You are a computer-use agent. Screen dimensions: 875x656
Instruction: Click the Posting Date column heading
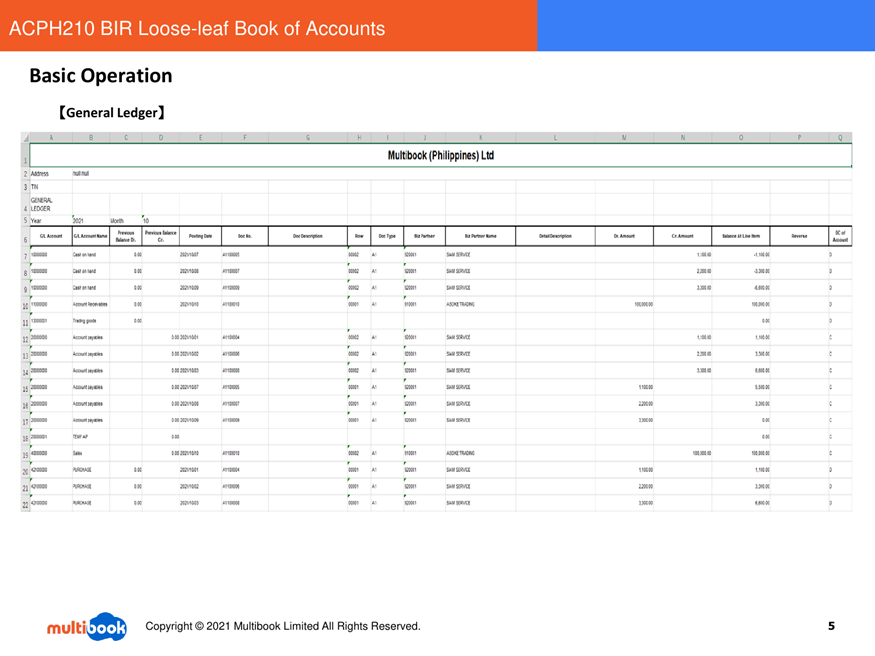pyautogui.click(x=200, y=237)
